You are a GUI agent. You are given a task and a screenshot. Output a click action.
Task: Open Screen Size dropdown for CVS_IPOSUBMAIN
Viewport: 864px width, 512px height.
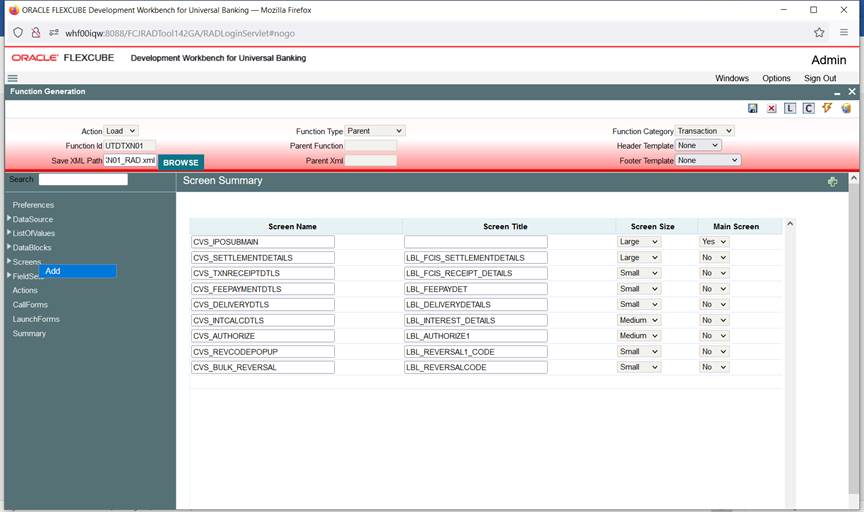coord(639,242)
